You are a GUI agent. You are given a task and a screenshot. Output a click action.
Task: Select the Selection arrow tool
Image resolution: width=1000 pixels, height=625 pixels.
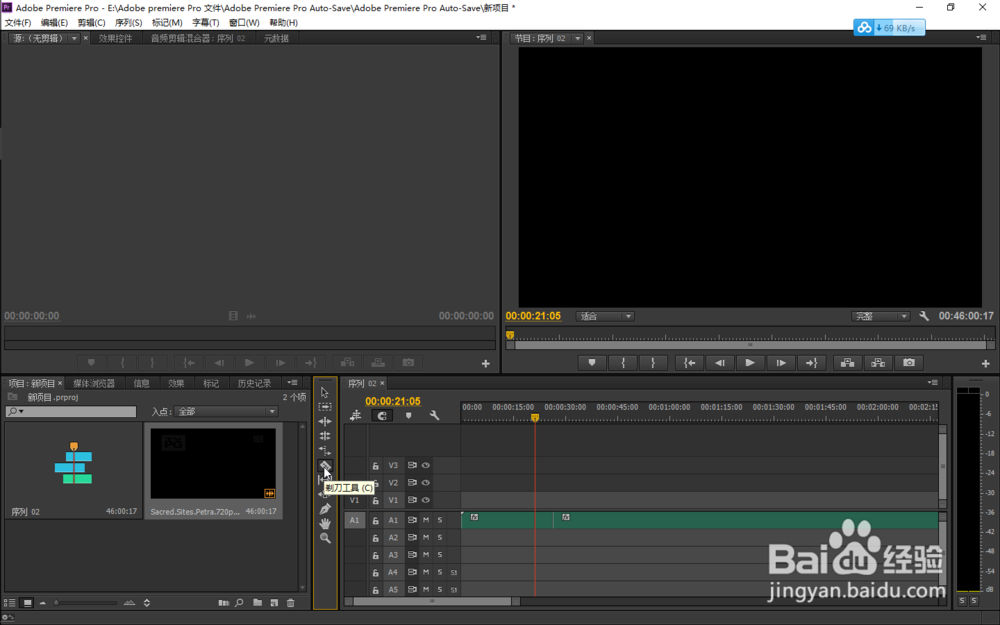click(325, 392)
